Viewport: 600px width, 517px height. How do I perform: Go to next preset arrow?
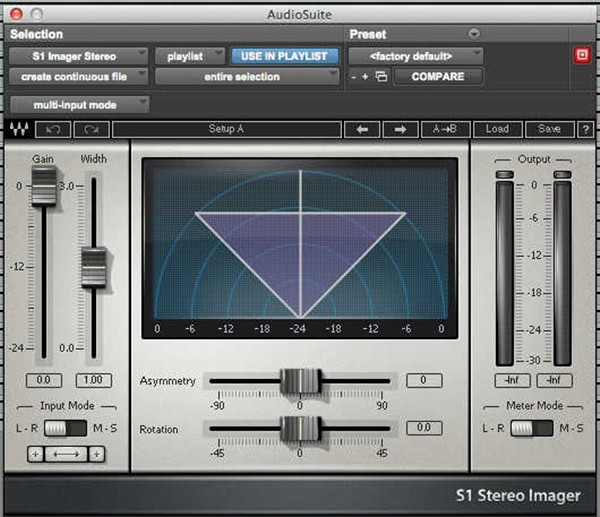[400, 129]
